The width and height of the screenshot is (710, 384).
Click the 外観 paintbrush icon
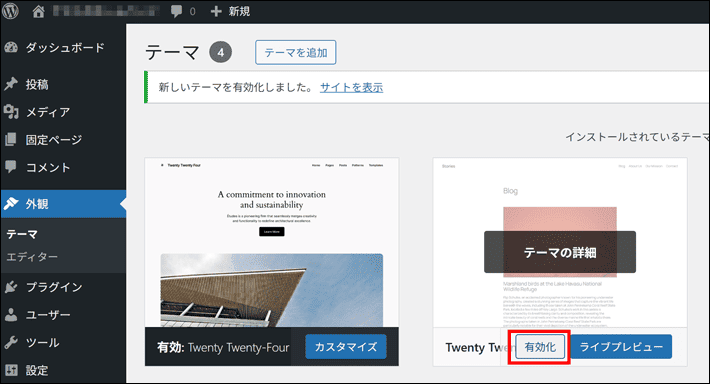tap(11, 204)
